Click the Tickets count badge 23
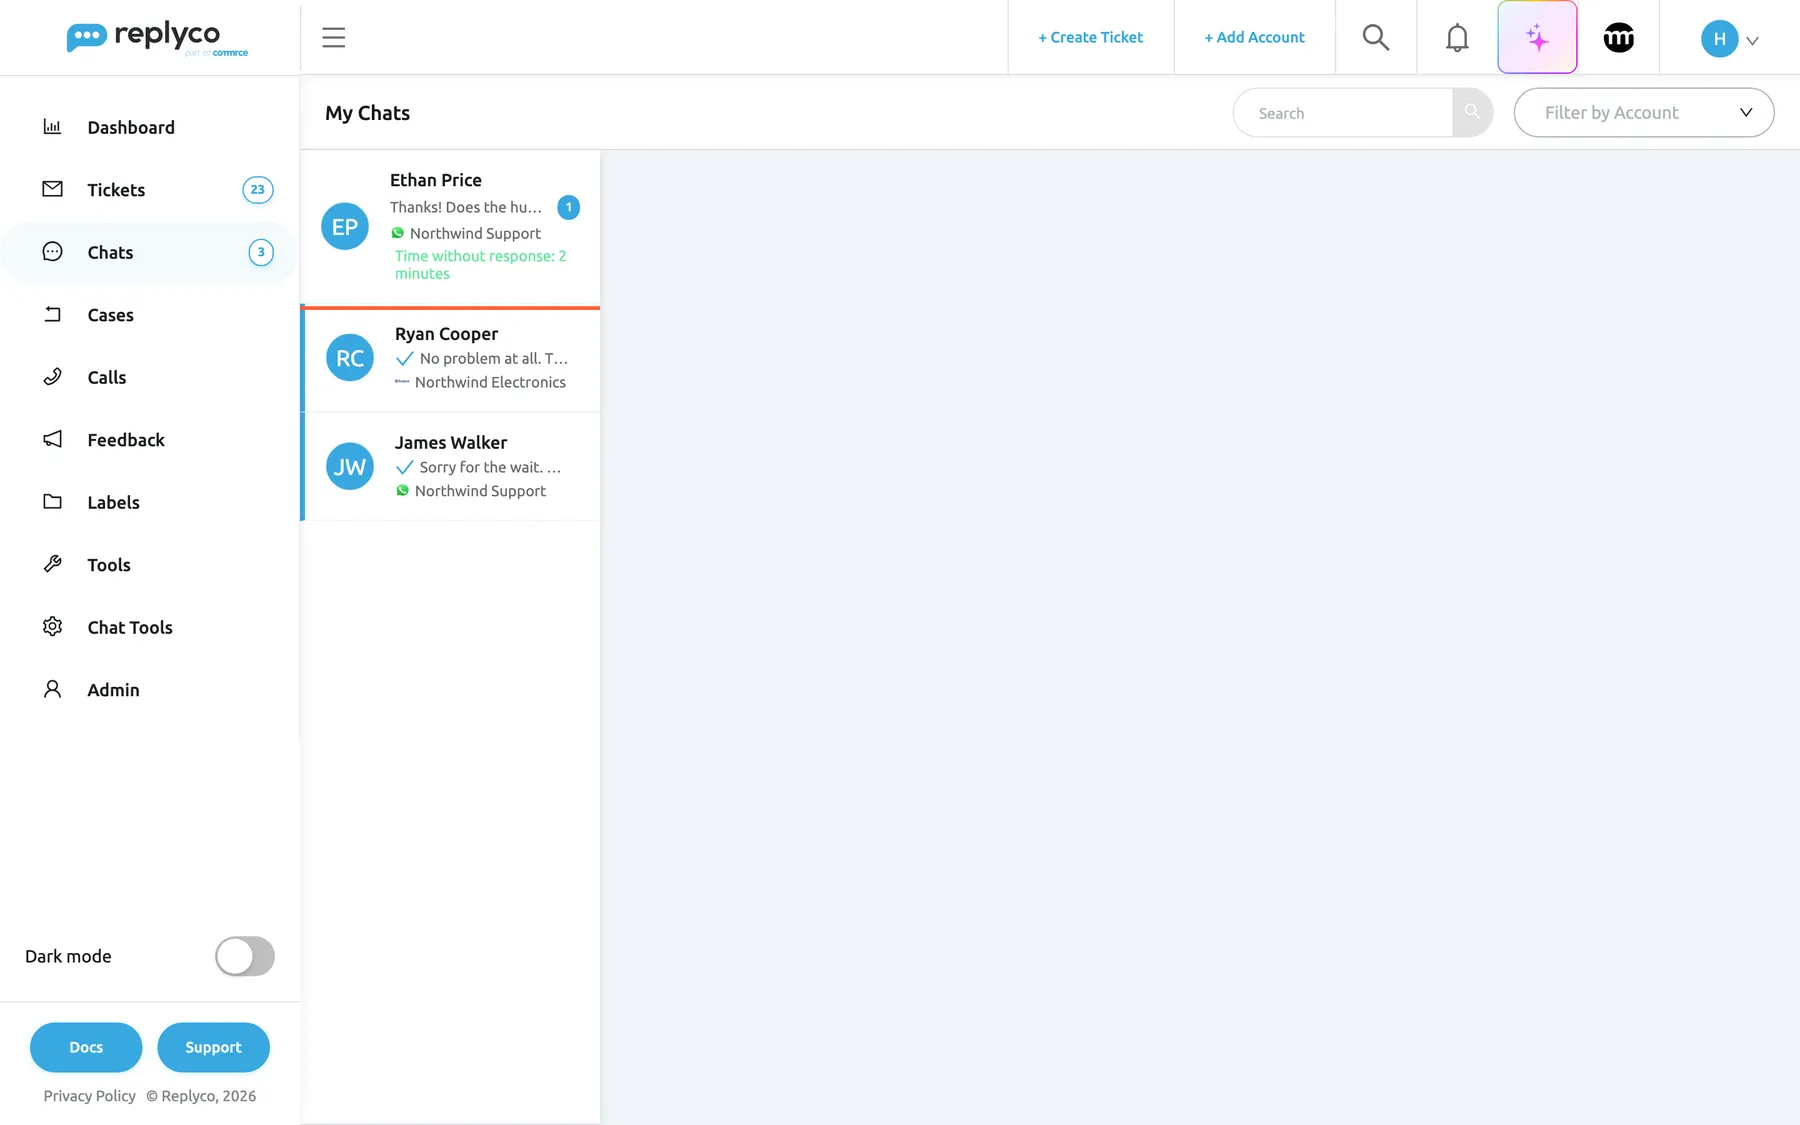1800x1125 pixels. [x=258, y=190]
